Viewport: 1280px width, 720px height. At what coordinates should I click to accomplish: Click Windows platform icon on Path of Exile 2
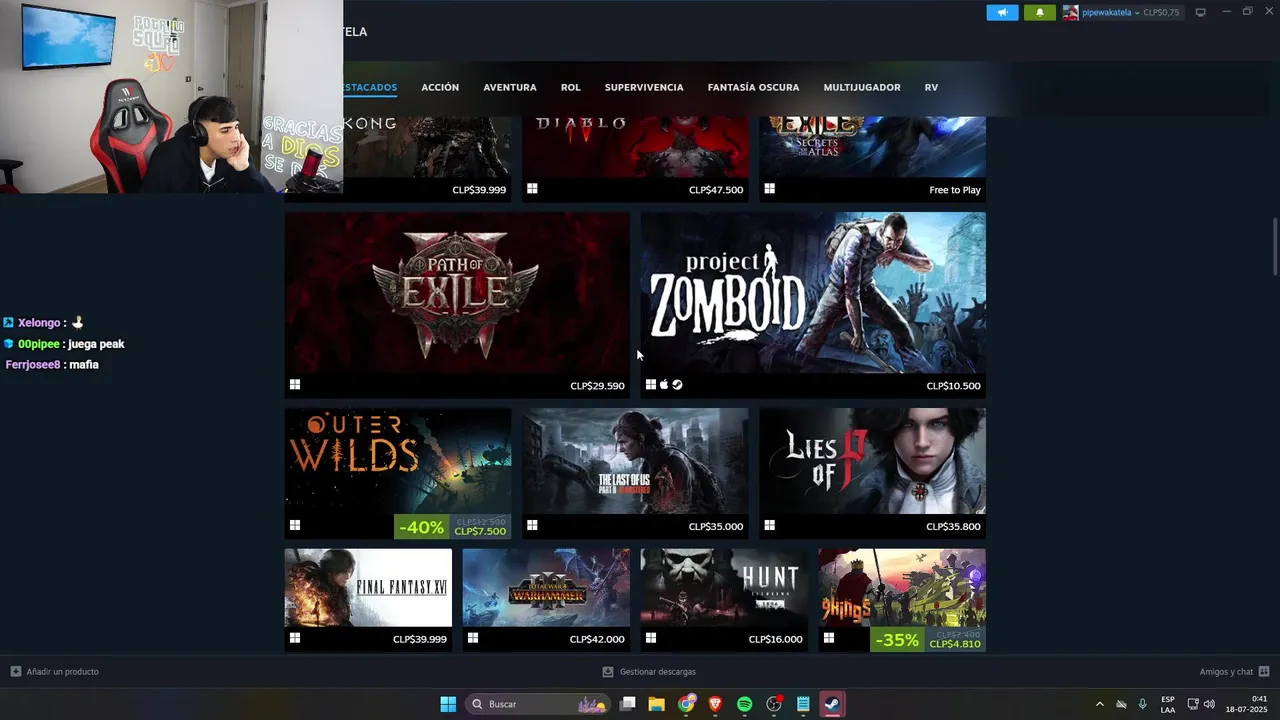pyautogui.click(x=295, y=385)
